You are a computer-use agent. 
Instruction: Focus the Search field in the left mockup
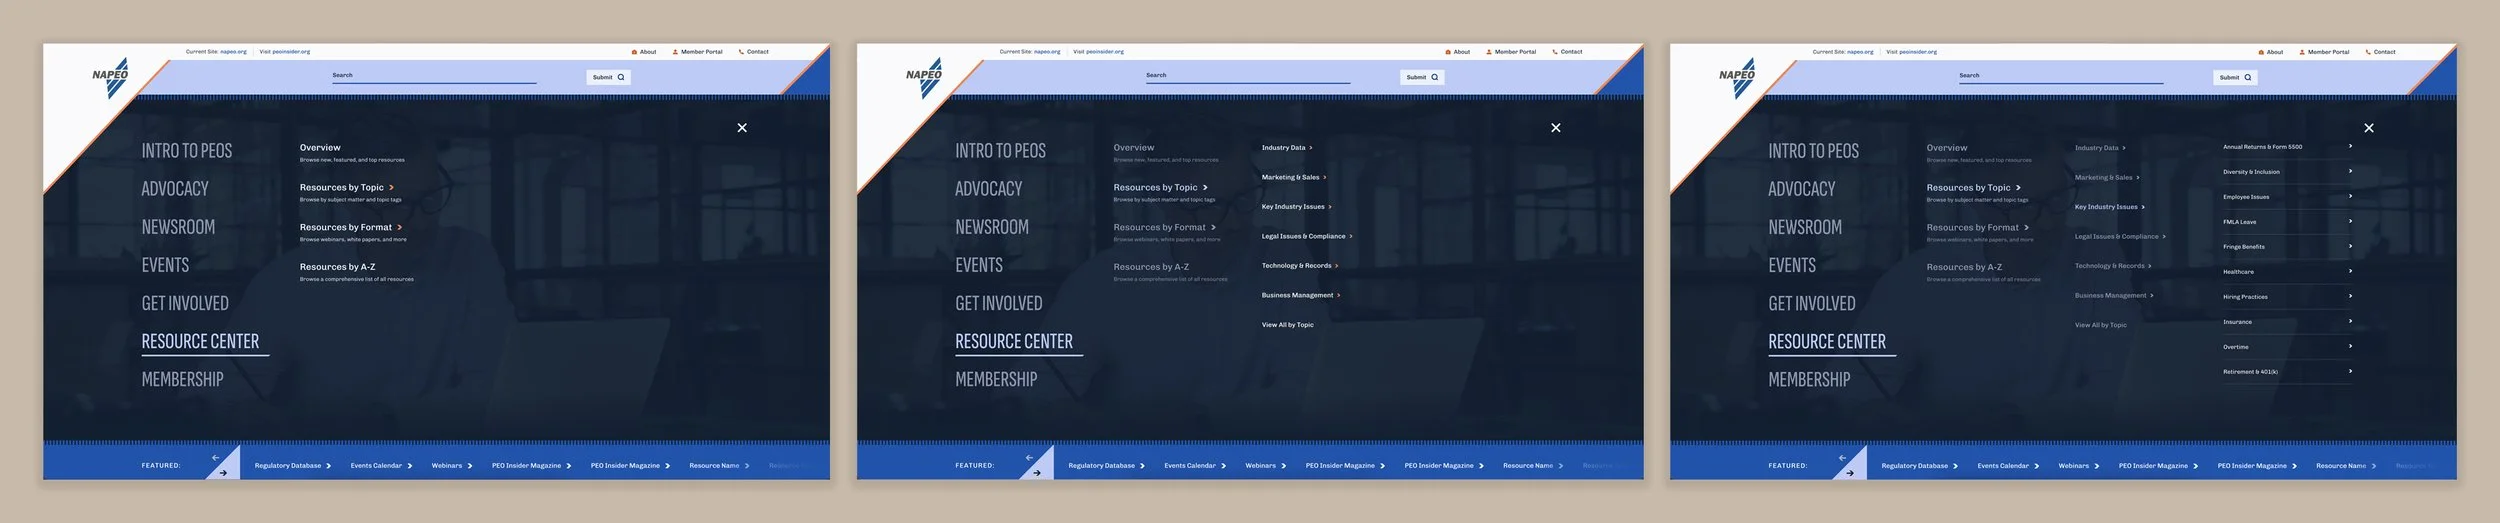434,76
